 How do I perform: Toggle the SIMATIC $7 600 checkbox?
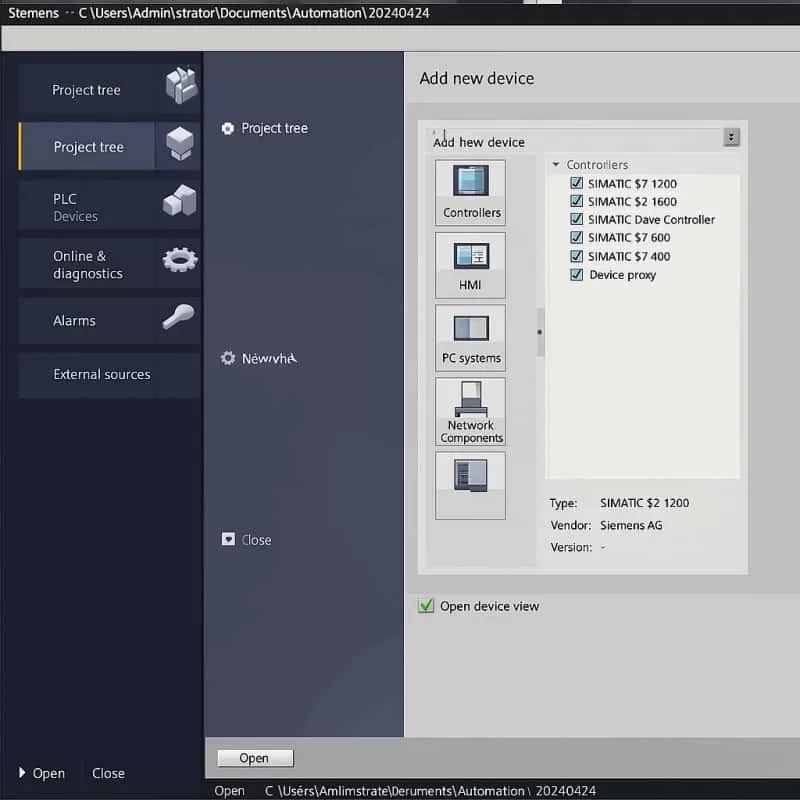click(577, 237)
